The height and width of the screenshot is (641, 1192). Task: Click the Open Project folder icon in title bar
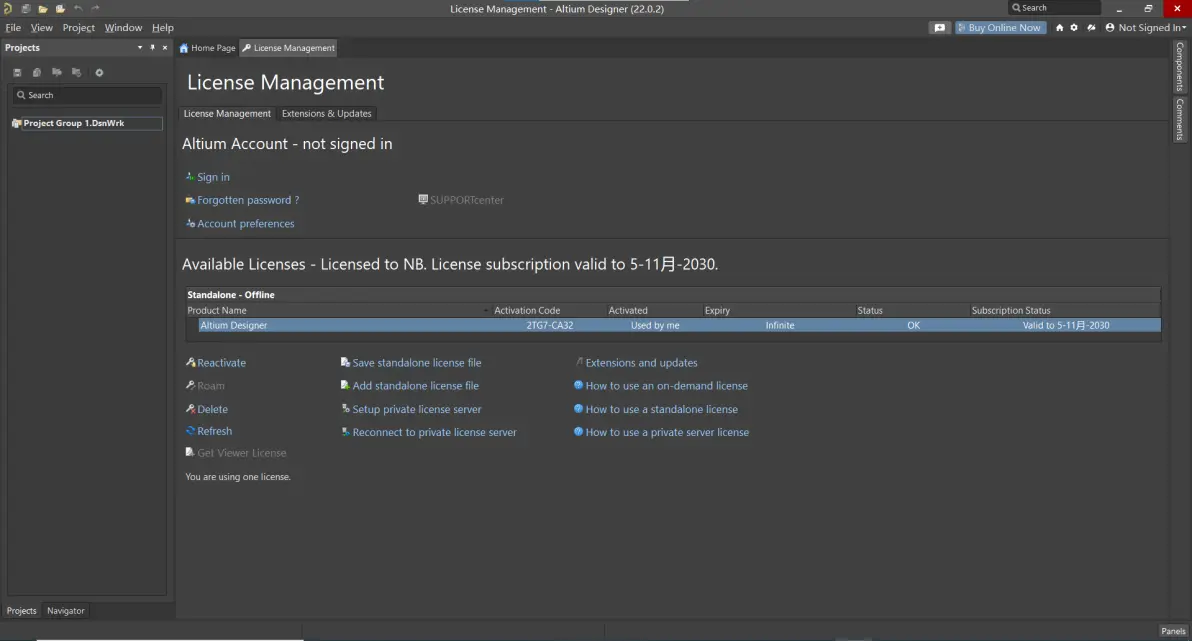click(x=60, y=8)
